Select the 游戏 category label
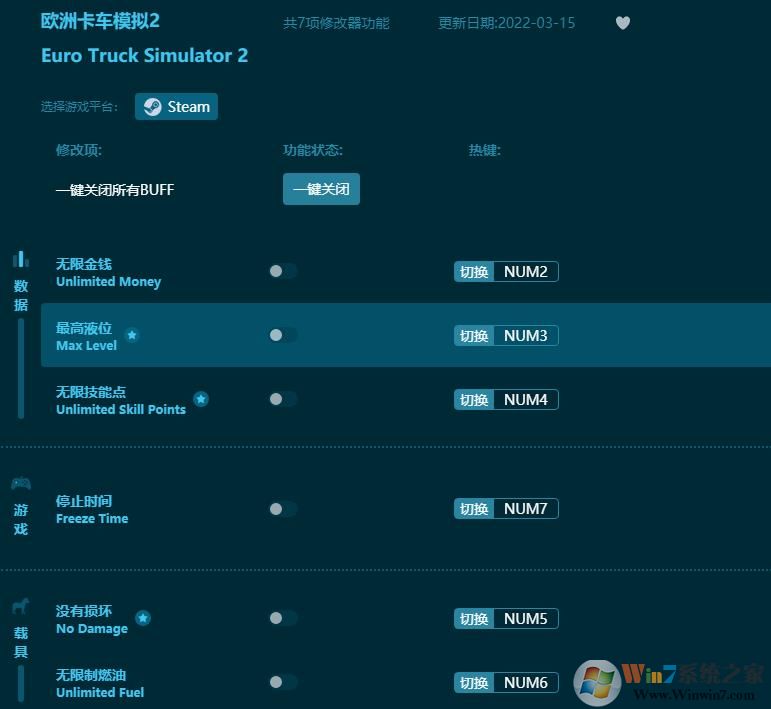771x709 pixels. coord(21,519)
